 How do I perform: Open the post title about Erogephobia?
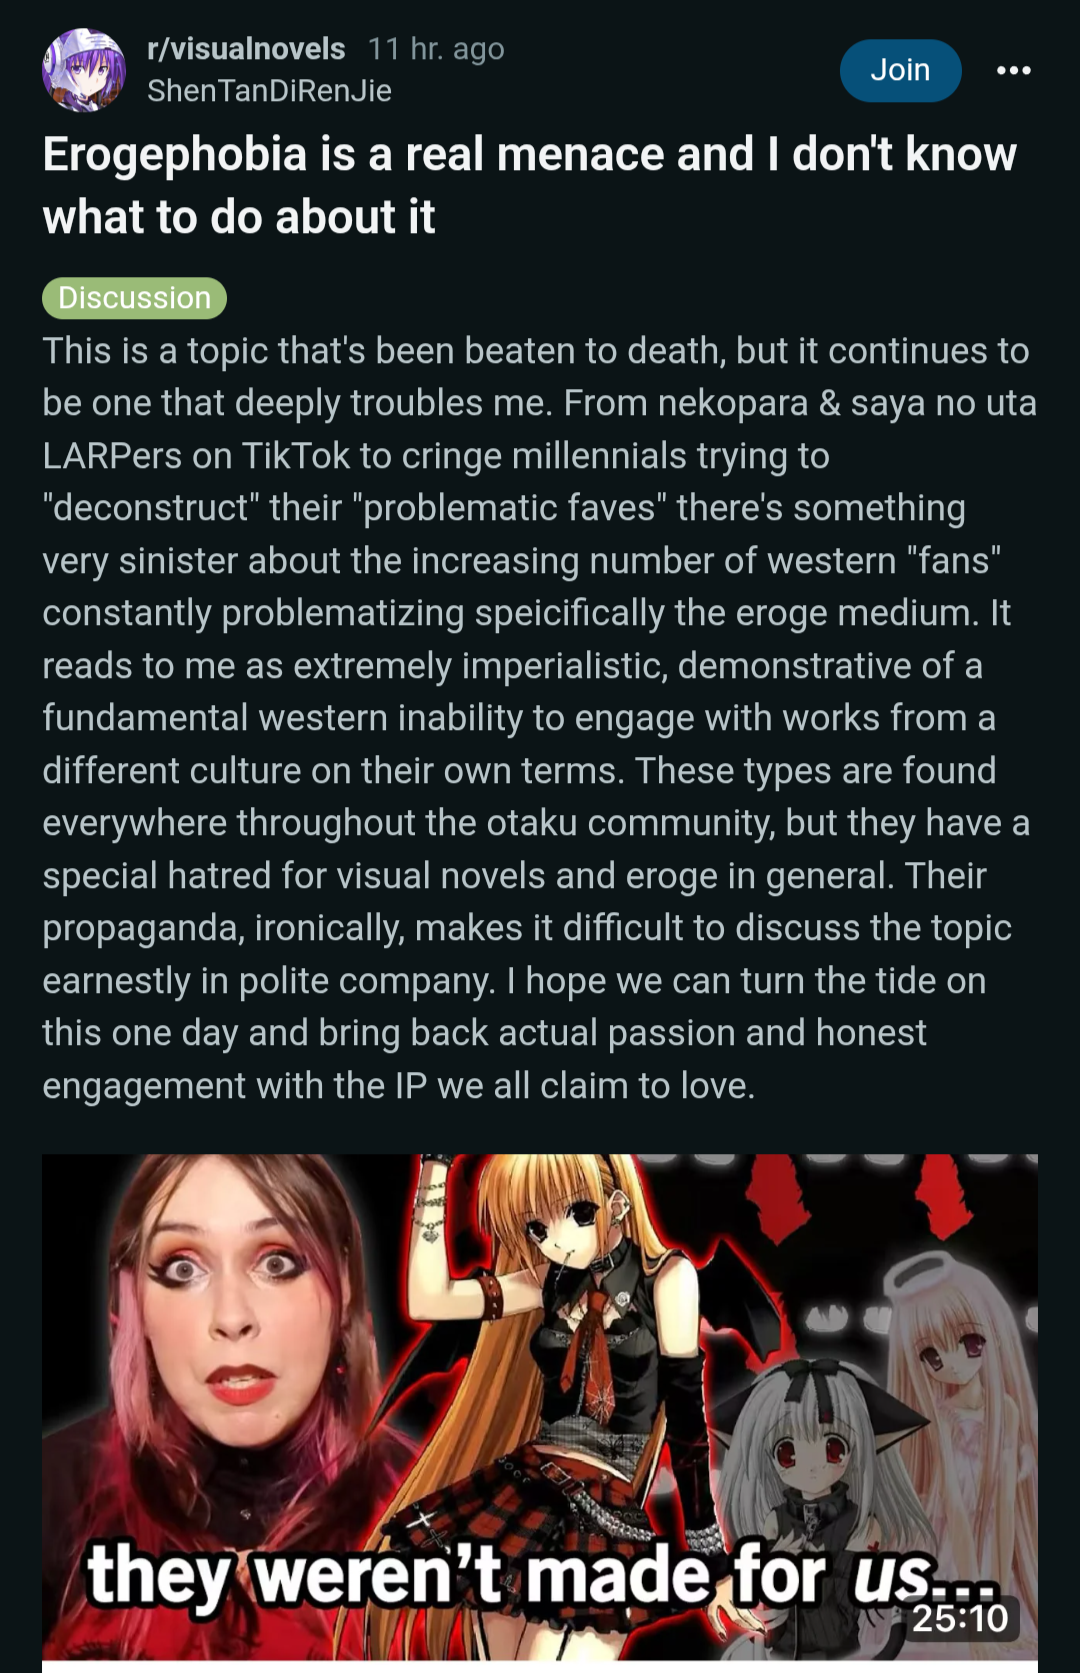(530, 185)
